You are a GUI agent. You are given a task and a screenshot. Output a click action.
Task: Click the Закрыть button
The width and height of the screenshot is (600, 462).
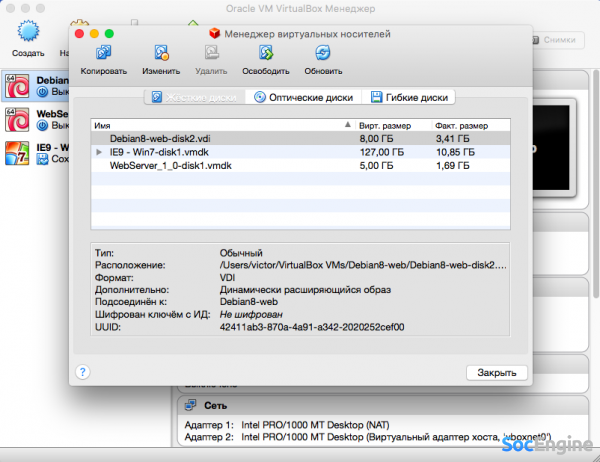(x=497, y=372)
